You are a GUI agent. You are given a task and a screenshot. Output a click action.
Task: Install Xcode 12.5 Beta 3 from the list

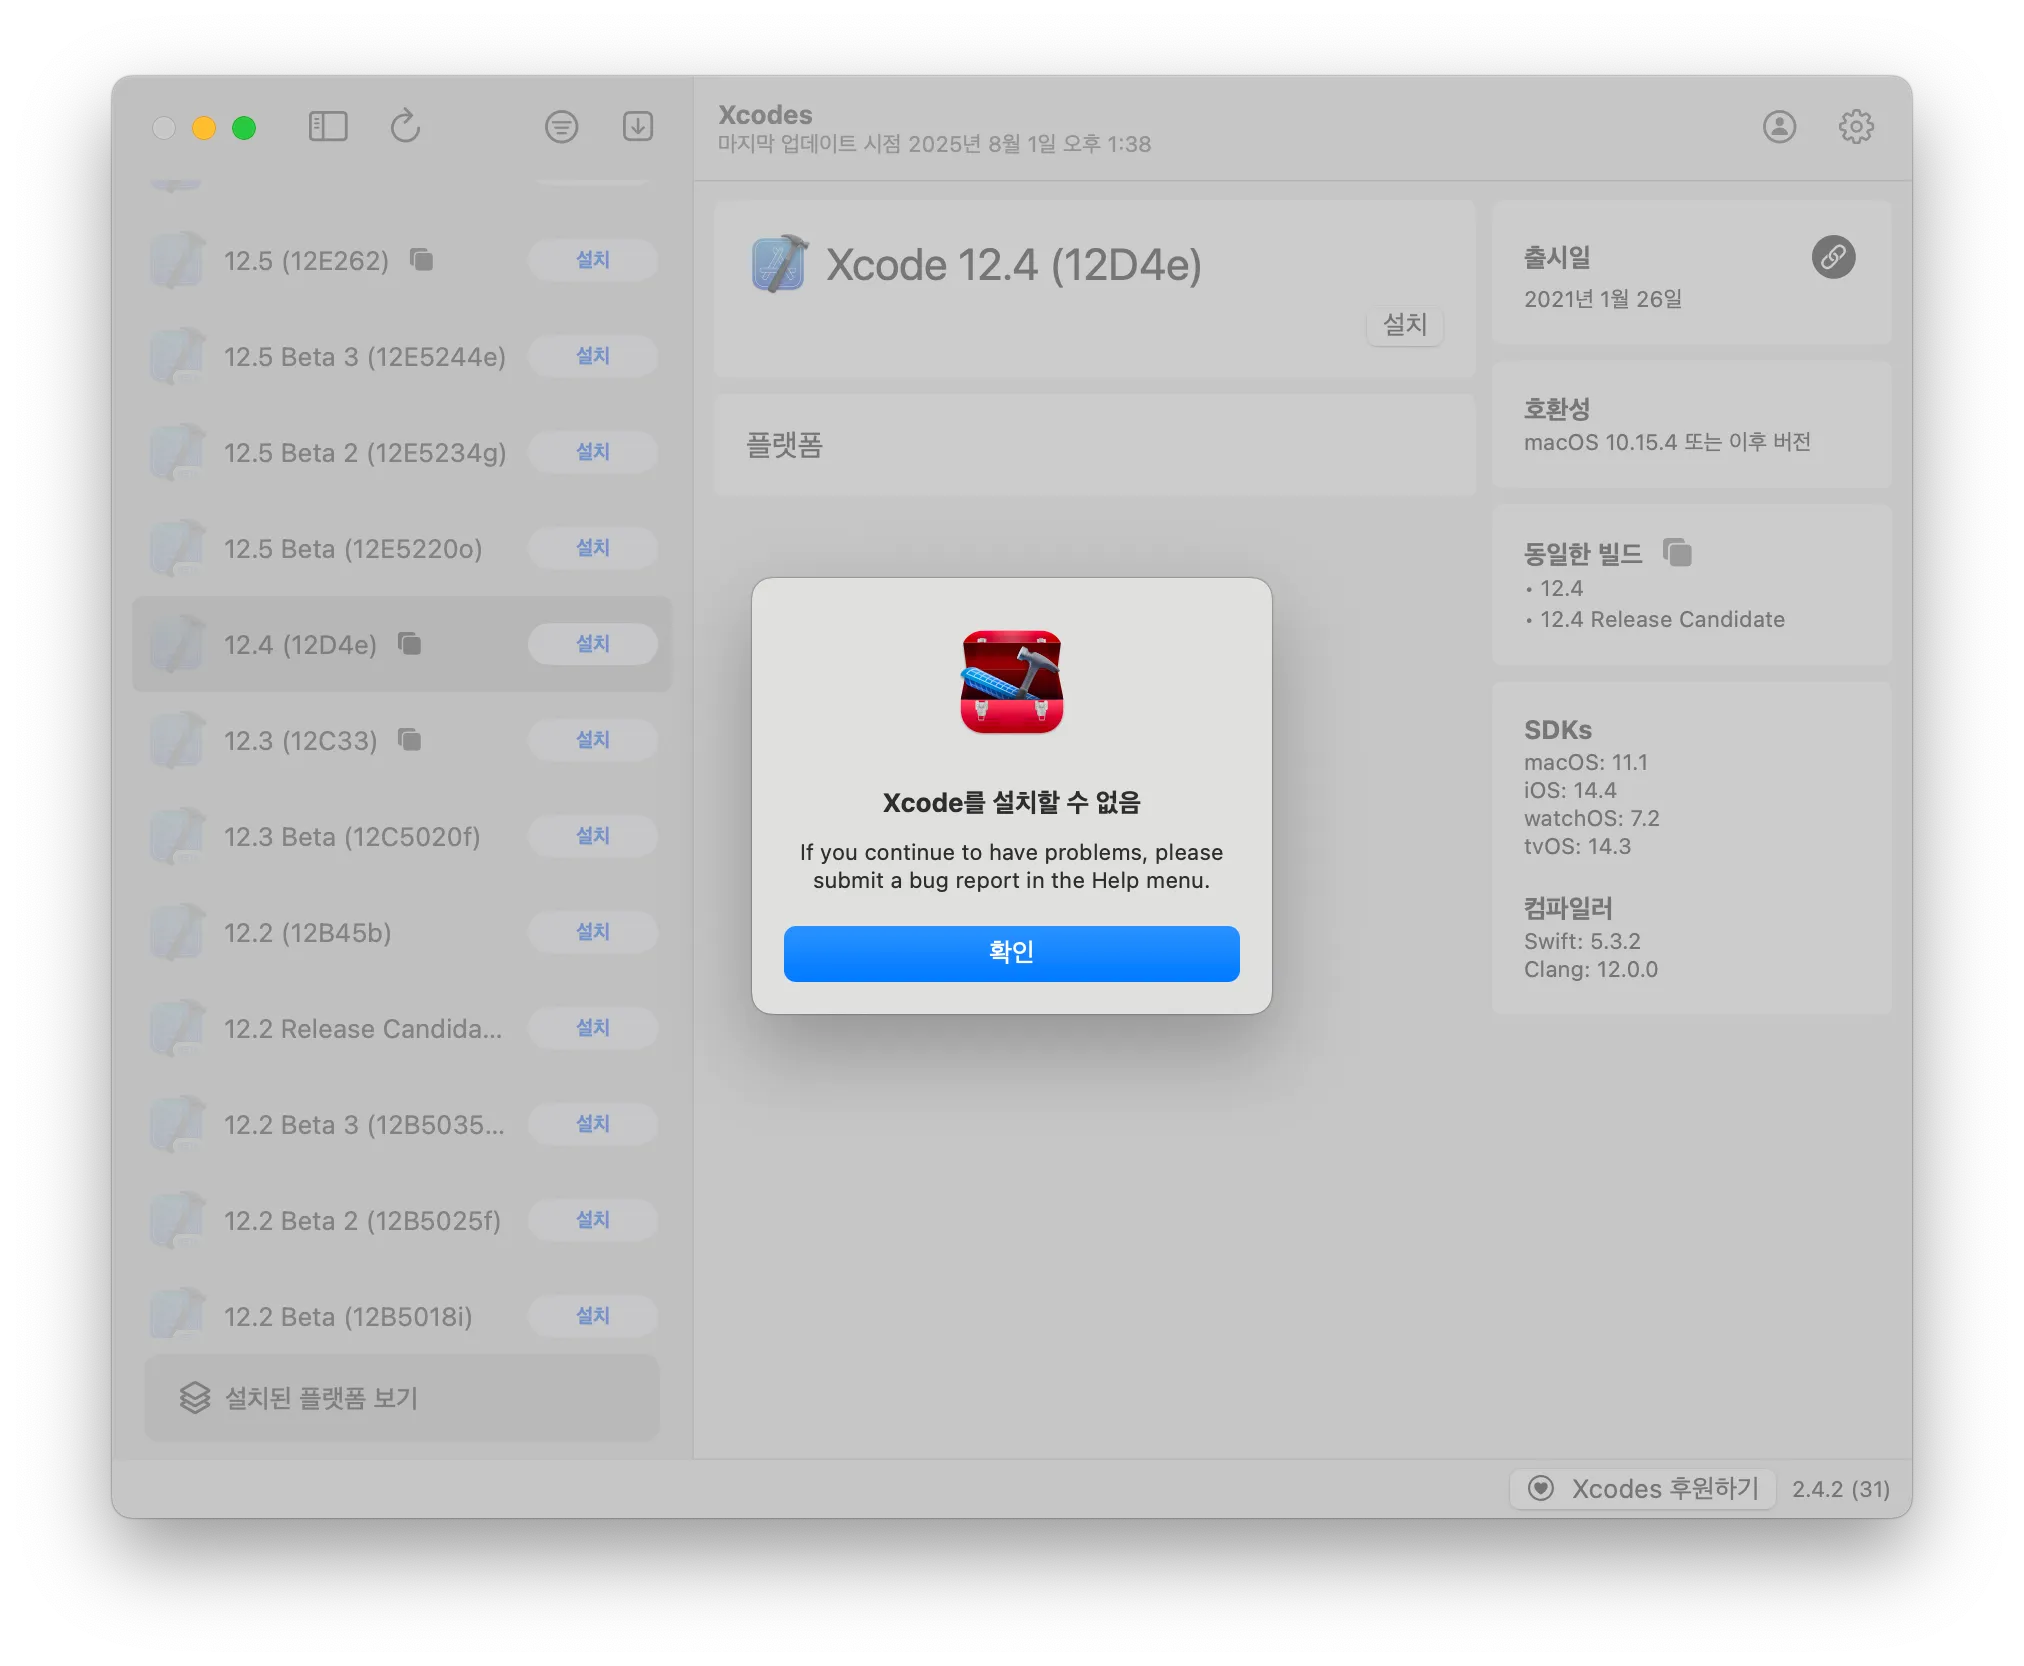tap(592, 356)
